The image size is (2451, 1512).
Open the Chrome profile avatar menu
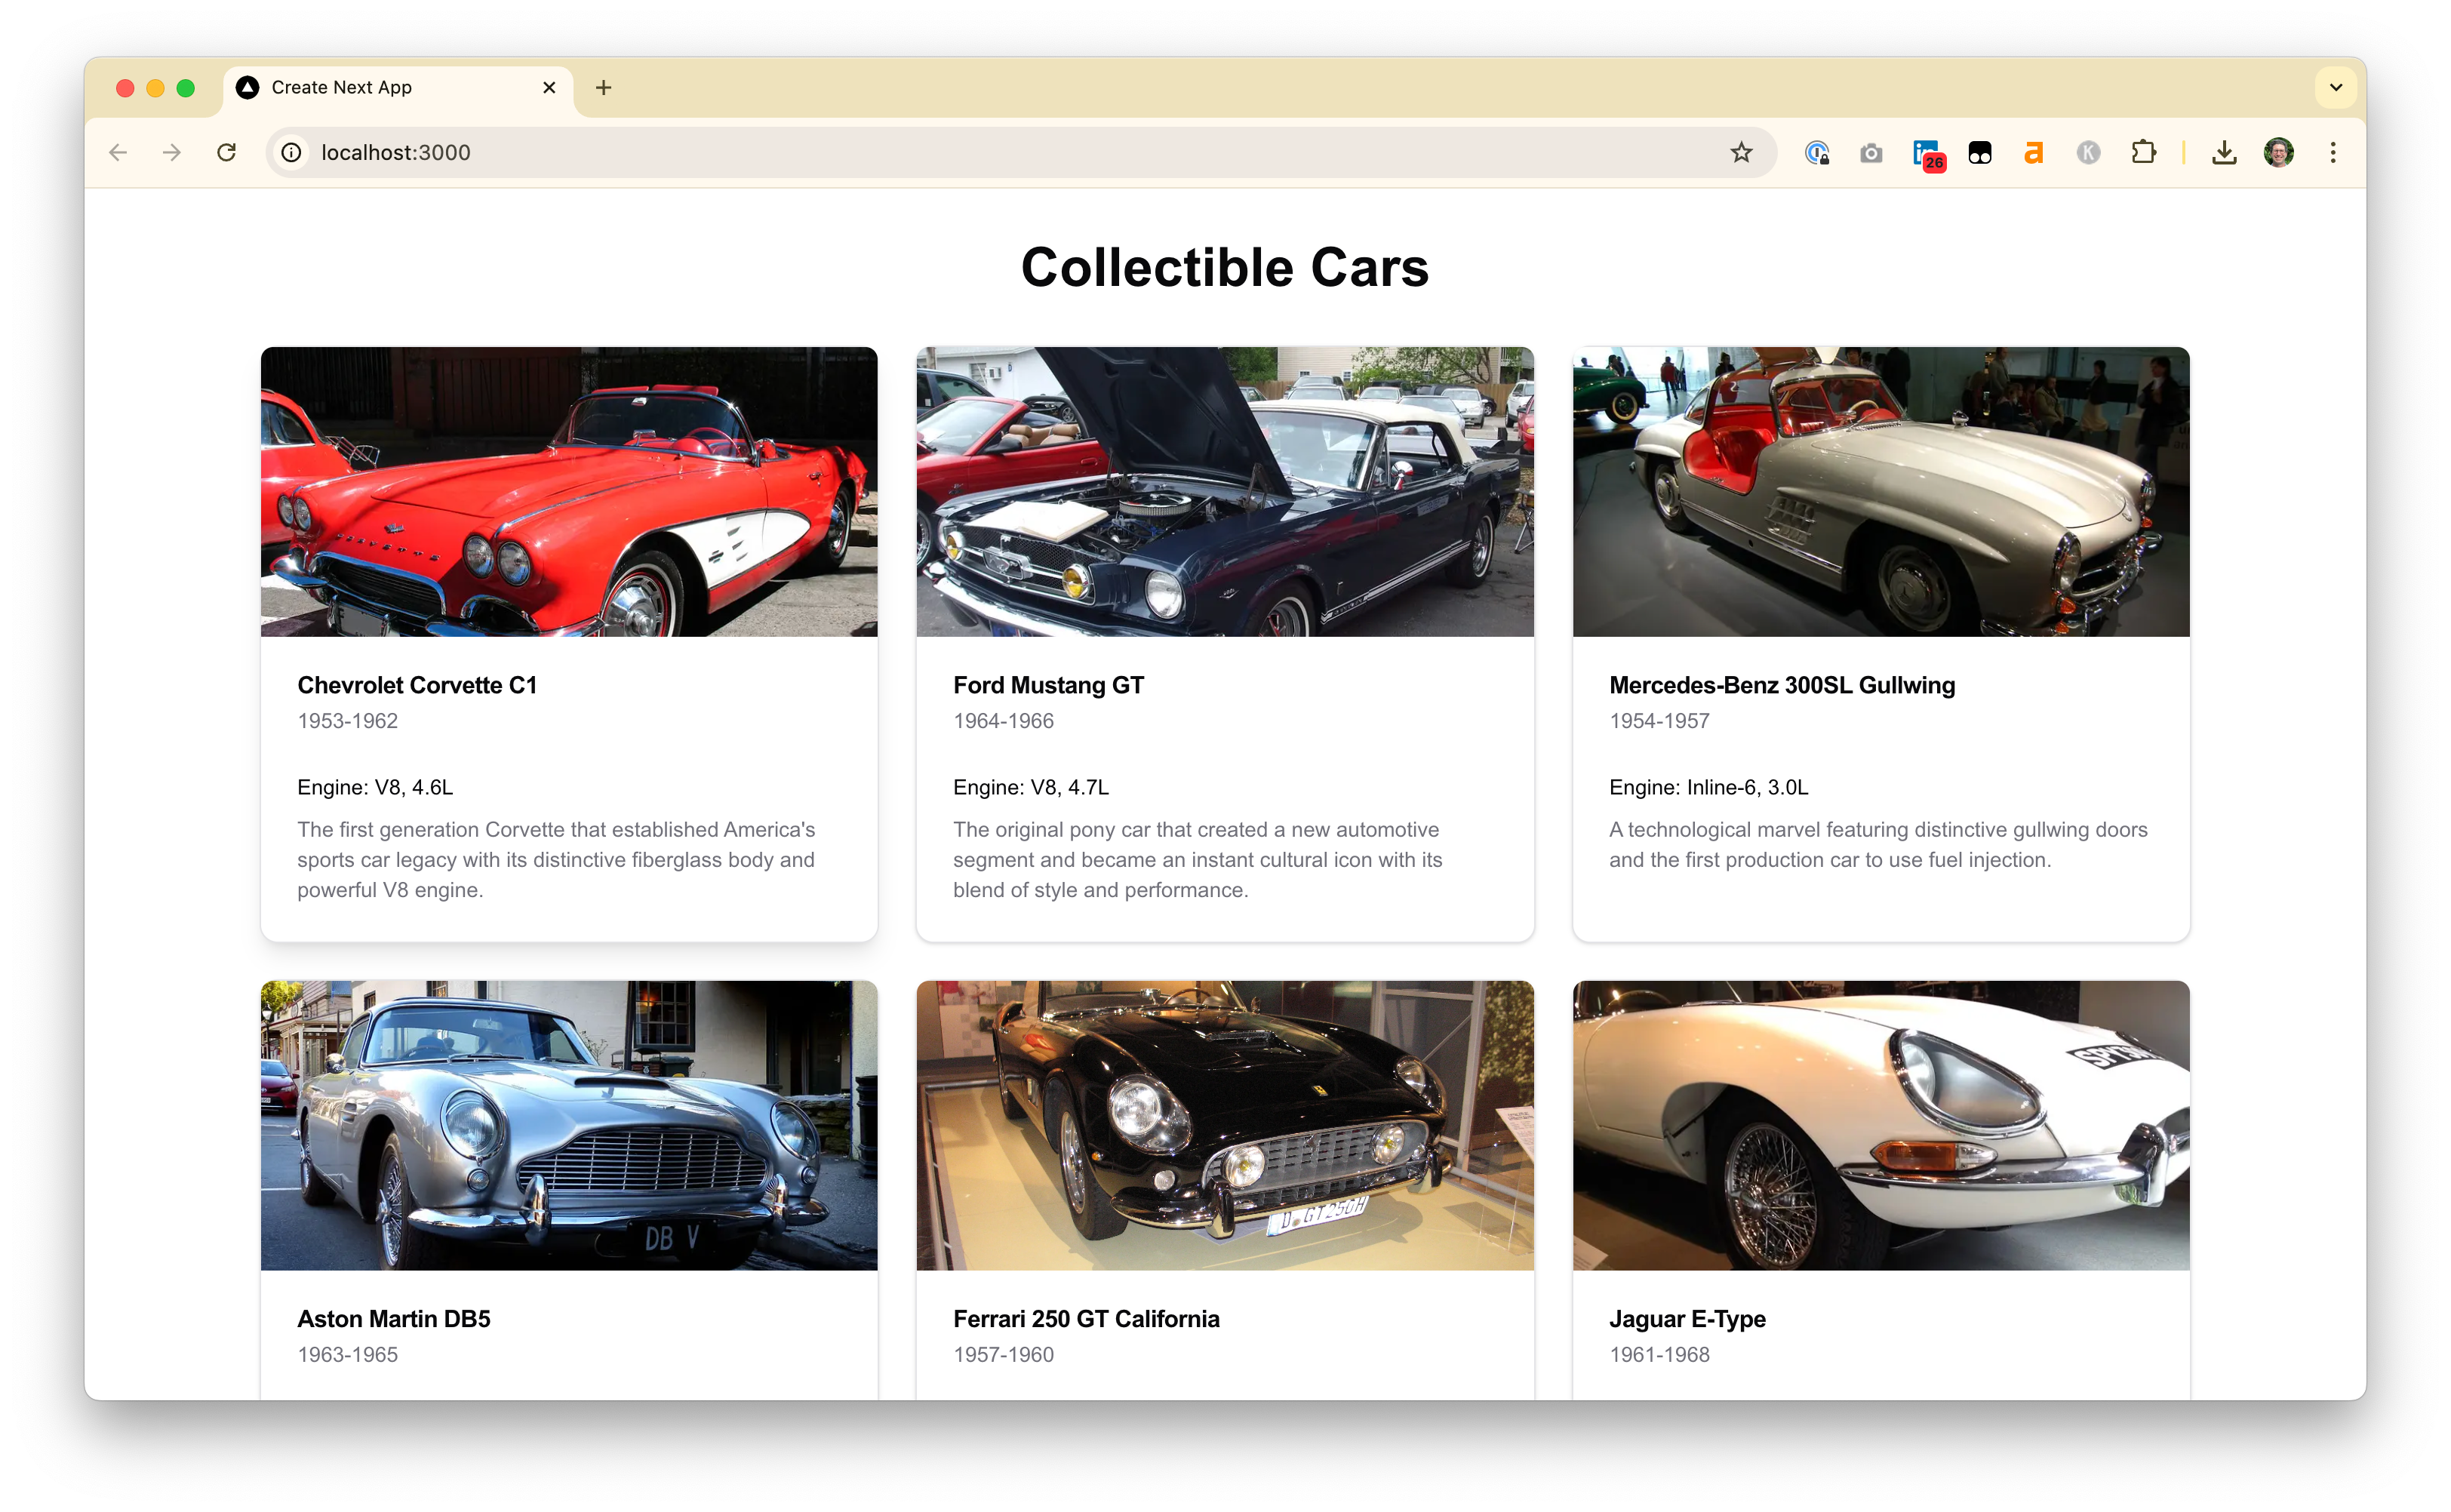[2278, 152]
